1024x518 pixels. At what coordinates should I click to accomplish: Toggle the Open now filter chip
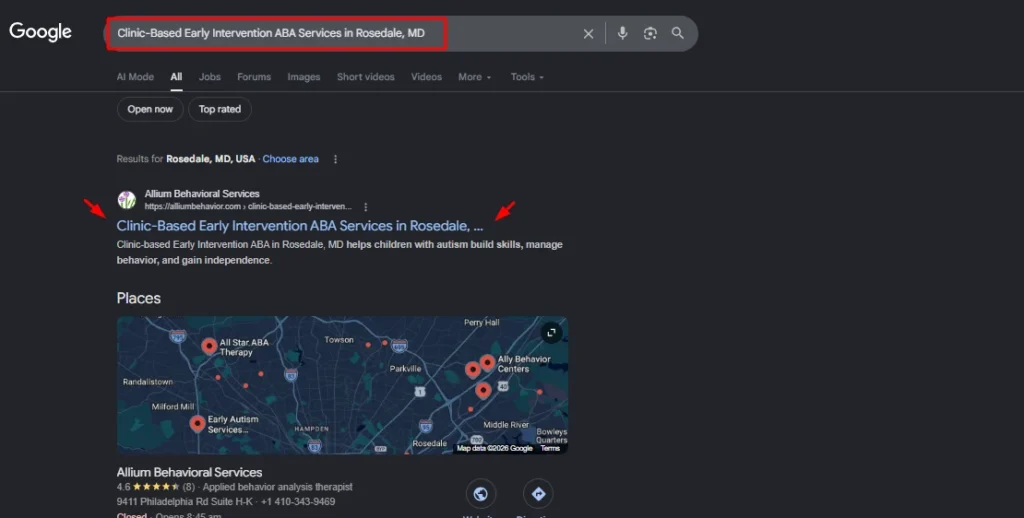click(x=150, y=109)
